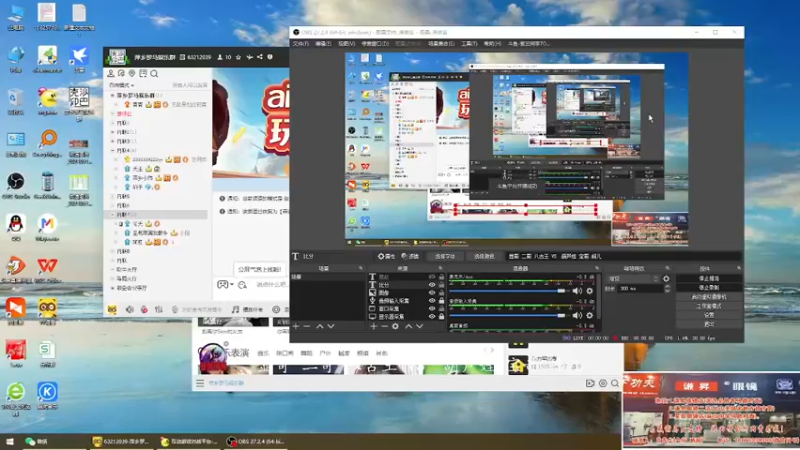Viewport: 800px width, 450px height.
Task: Toggle lock on Audio Input Capture source
Action: (441, 301)
